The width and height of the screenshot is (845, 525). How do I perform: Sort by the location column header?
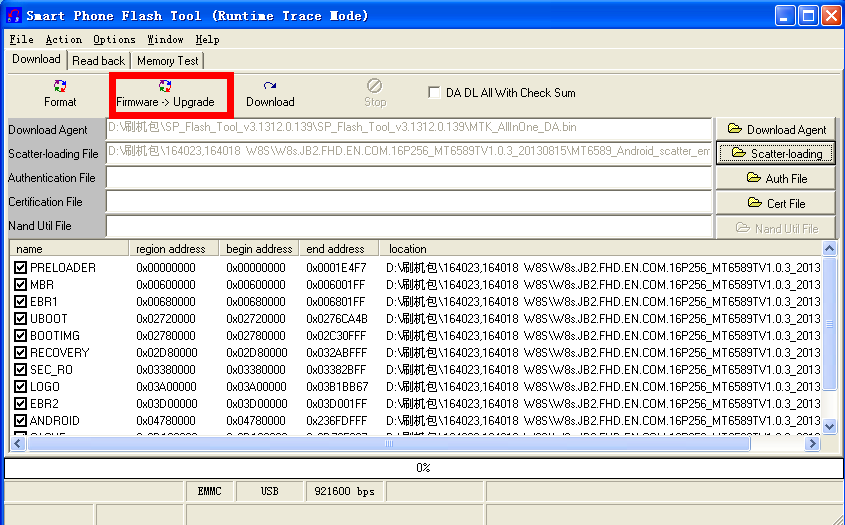[x=600, y=248]
